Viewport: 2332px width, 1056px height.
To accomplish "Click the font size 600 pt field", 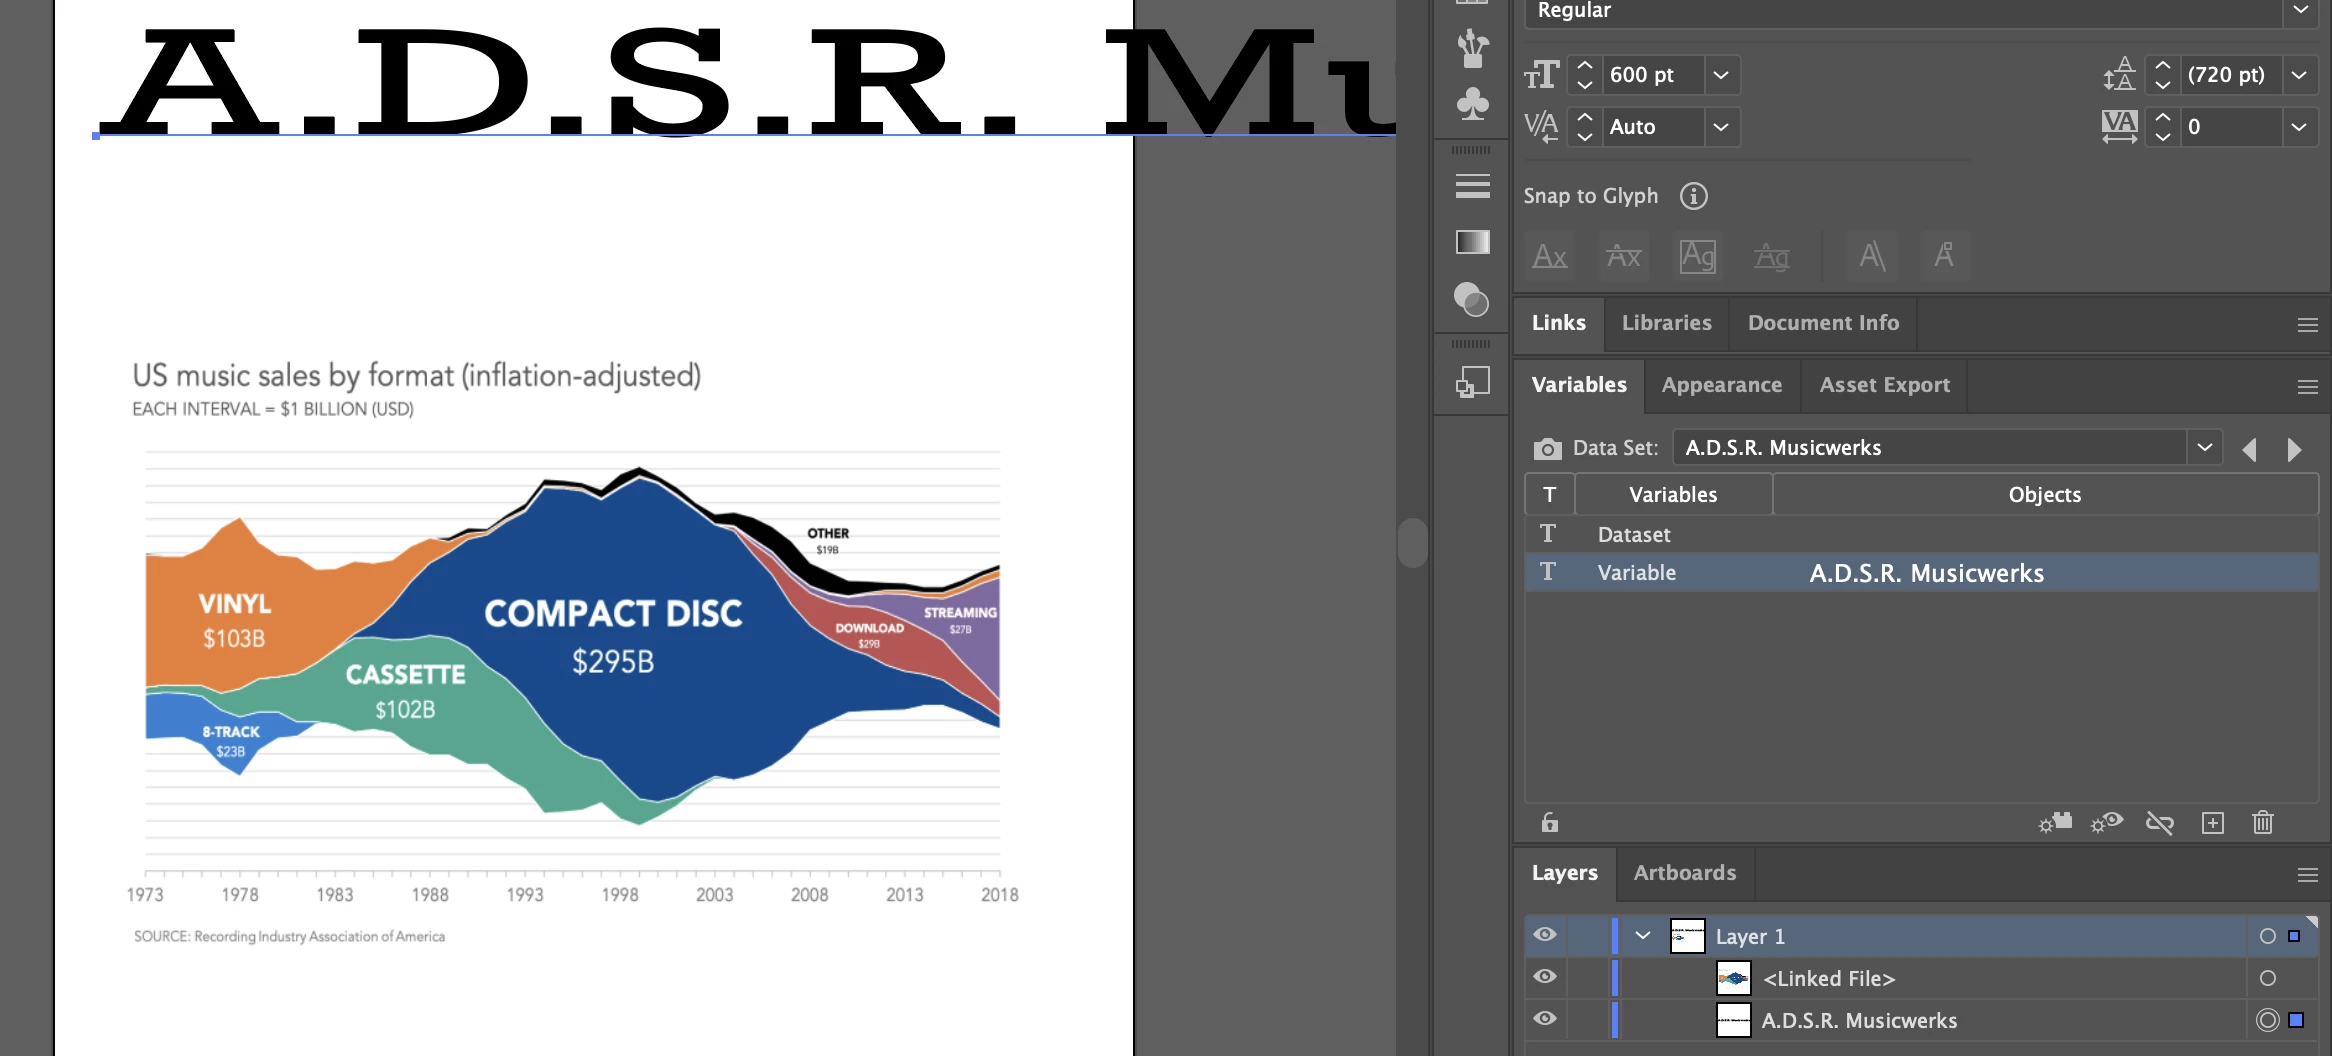I will [x=1652, y=75].
